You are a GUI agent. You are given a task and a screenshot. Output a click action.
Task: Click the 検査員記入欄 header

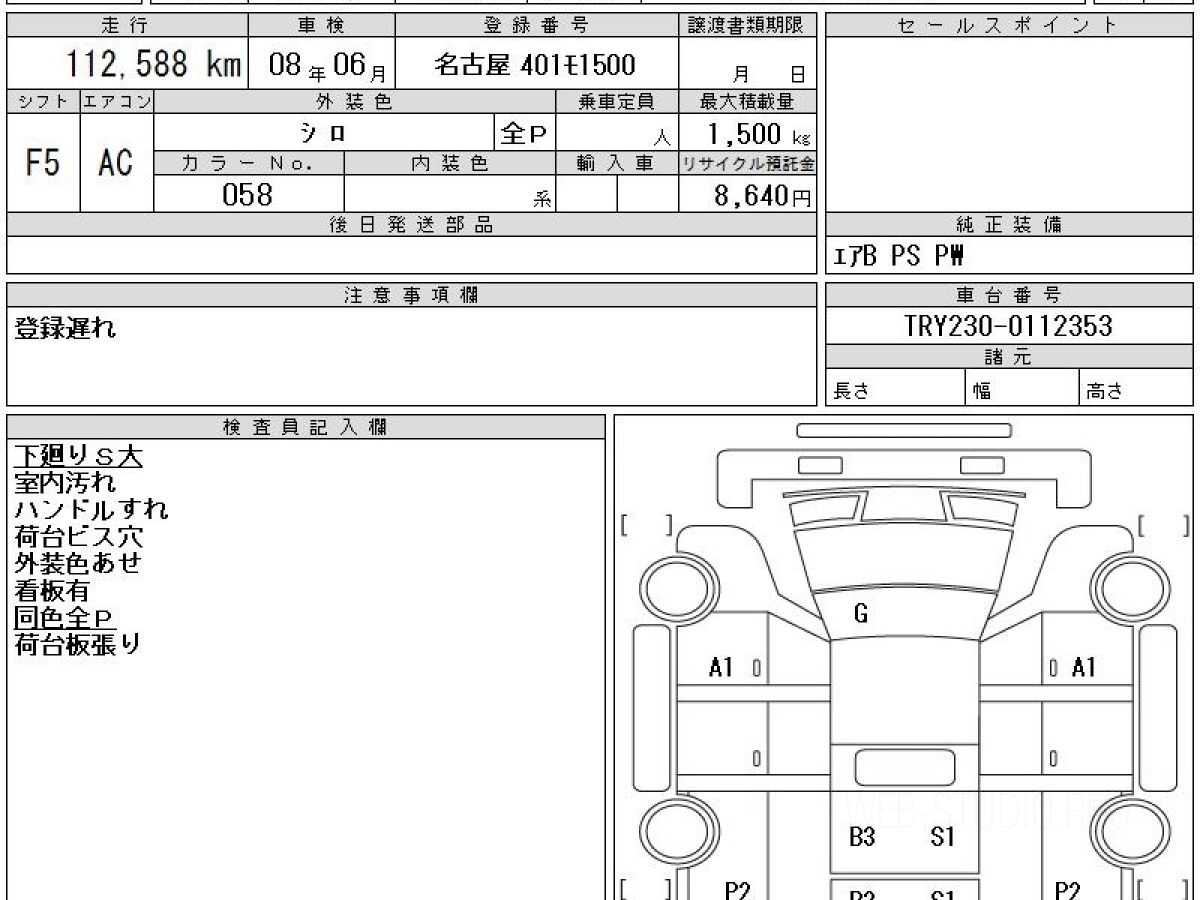coord(306,427)
